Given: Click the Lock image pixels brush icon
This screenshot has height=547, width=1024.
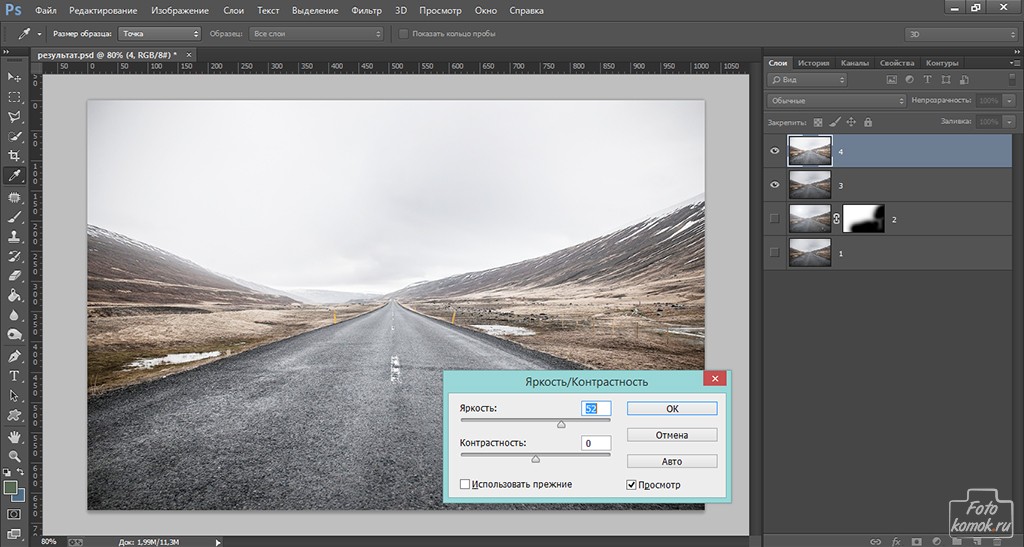Looking at the screenshot, I should (835, 122).
